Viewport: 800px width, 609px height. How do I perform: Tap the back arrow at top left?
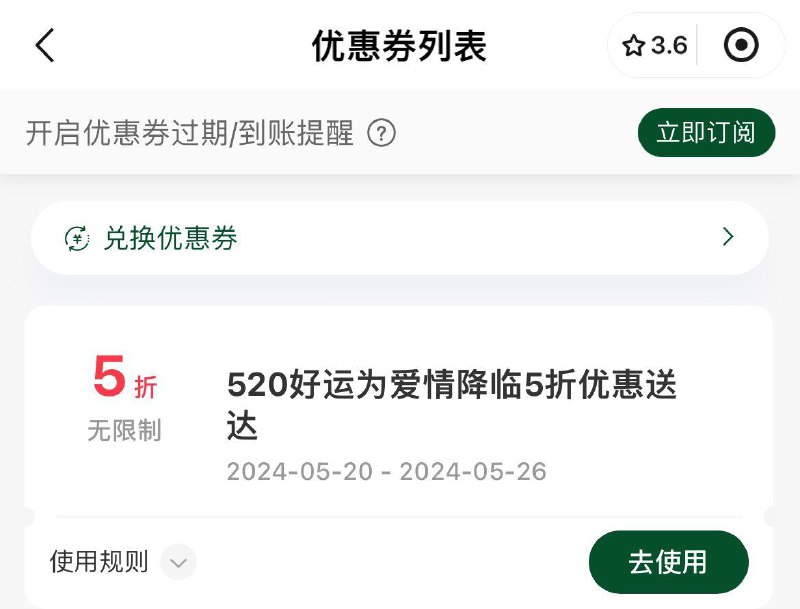tap(45, 45)
